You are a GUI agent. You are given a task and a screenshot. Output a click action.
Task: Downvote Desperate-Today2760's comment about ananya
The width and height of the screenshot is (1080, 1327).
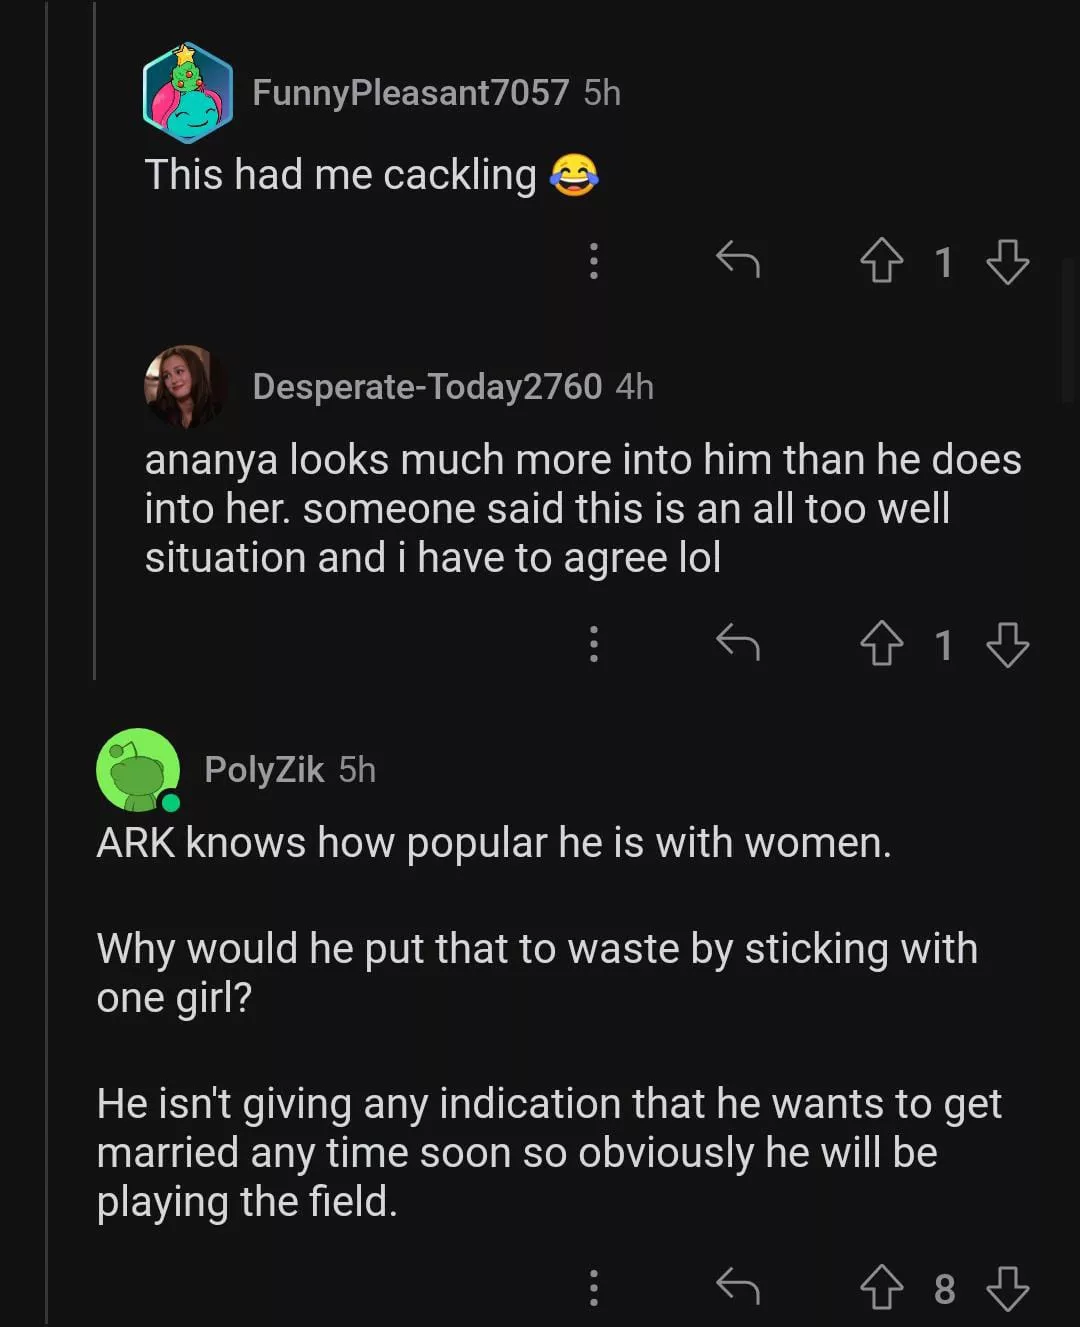[1007, 644]
